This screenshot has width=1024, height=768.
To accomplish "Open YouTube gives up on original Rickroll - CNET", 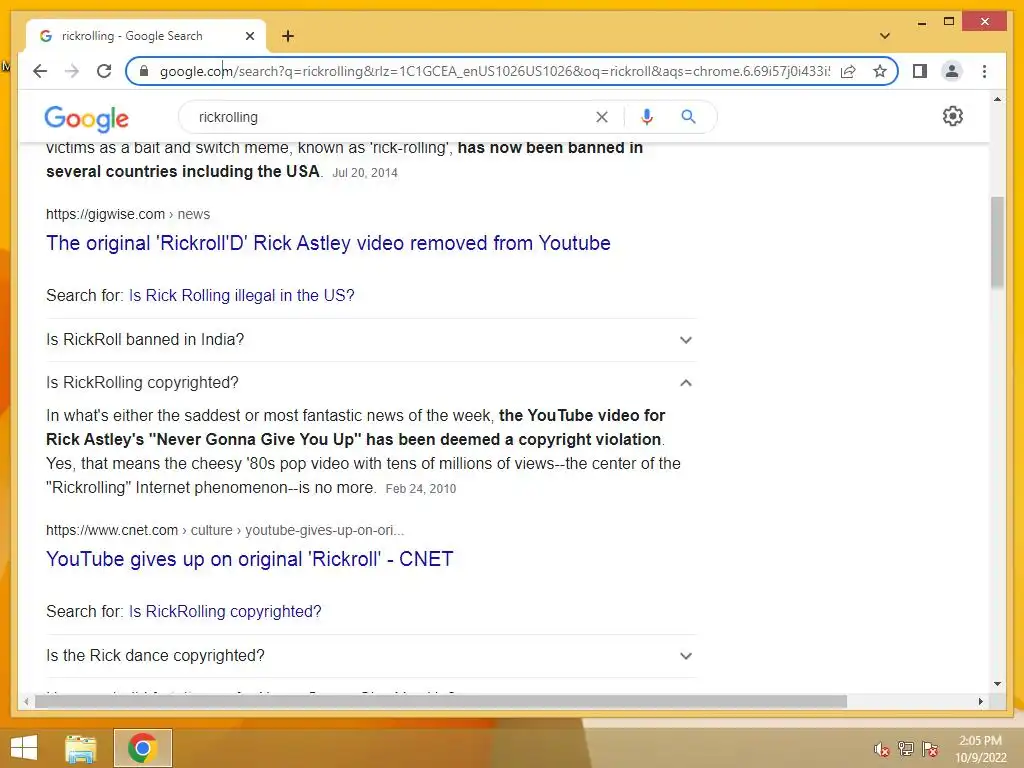I will click(249, 559).
